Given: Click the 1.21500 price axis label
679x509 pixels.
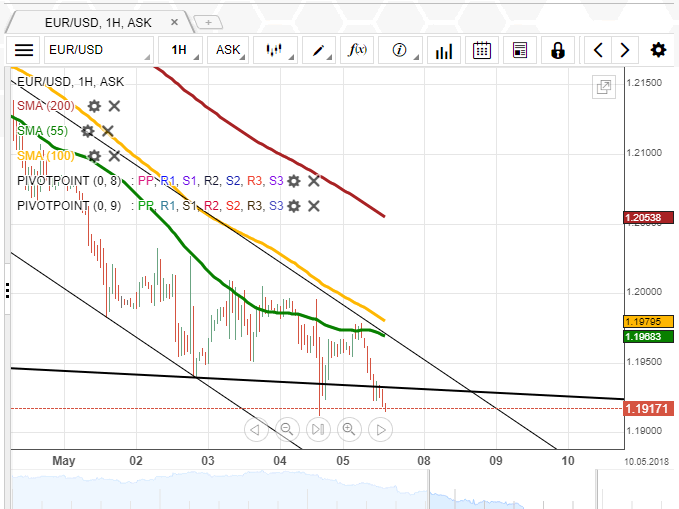Looking at the screenshot, I should [644, 83].
